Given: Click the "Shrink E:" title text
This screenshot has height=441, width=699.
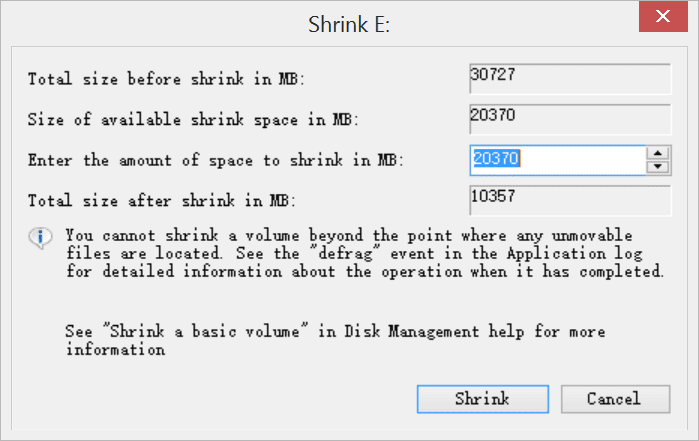Looking at the screenshot, I should coord(349,24).
